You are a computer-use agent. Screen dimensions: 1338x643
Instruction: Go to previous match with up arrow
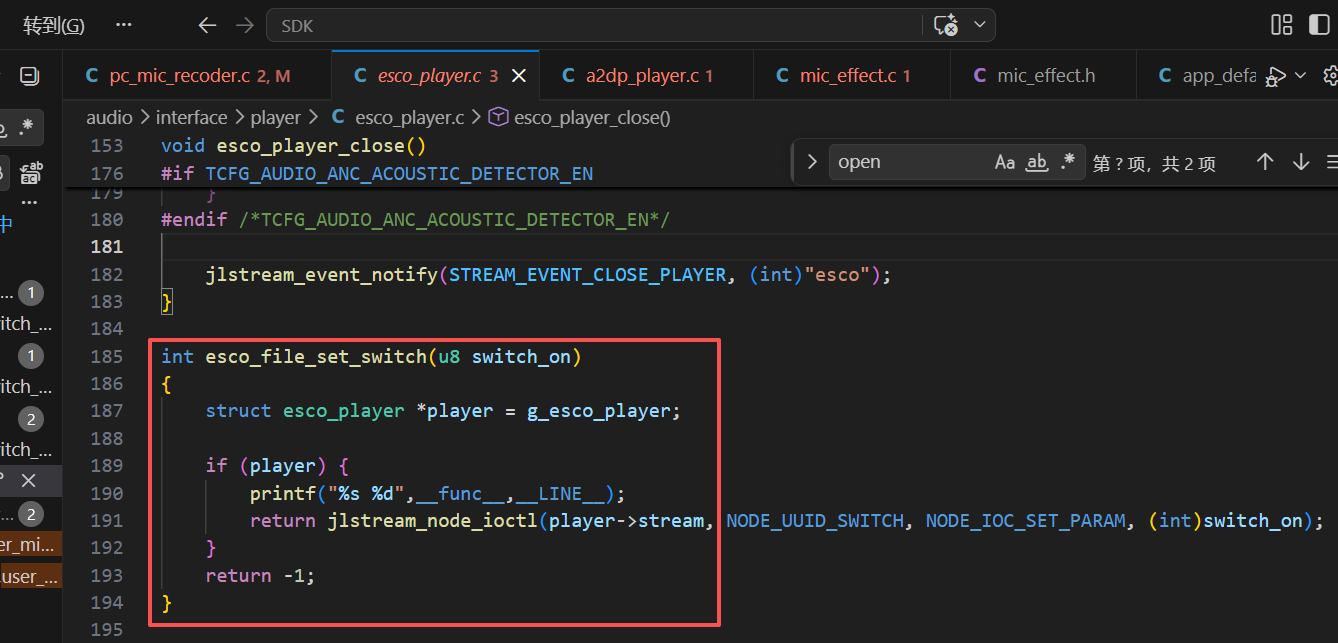(1265, 162)
